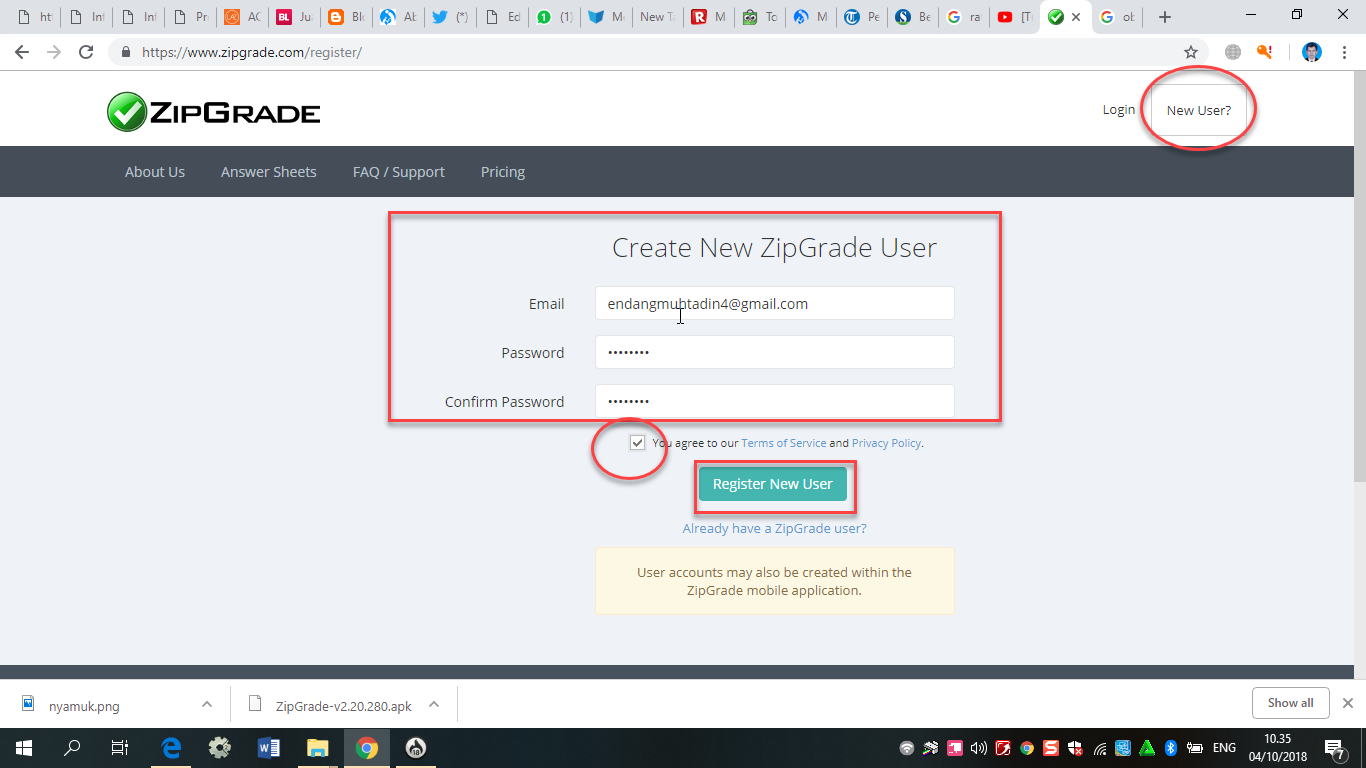The height and width of the screenshot is (768, 1366).
Task: Open taskbar search magnifier
Action: (72, 748)
